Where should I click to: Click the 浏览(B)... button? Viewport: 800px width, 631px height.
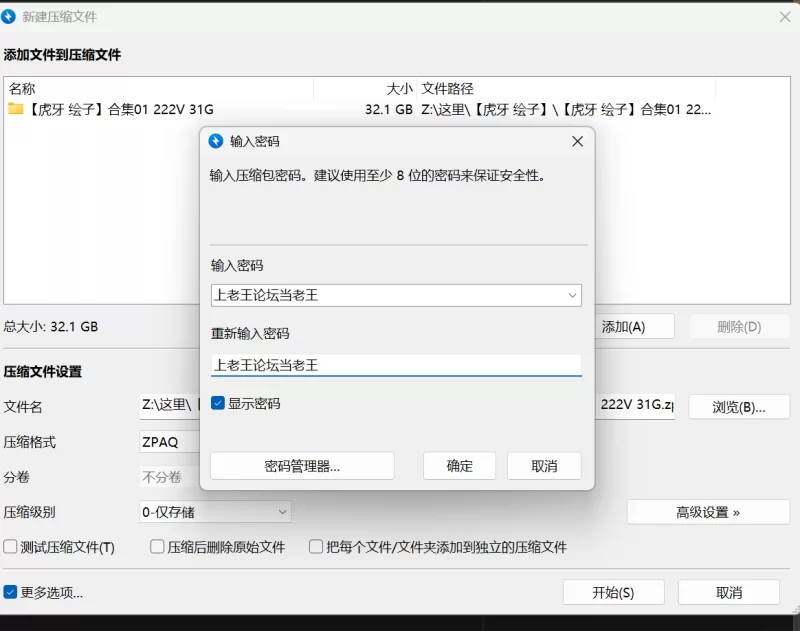click(x=739, y=407)
